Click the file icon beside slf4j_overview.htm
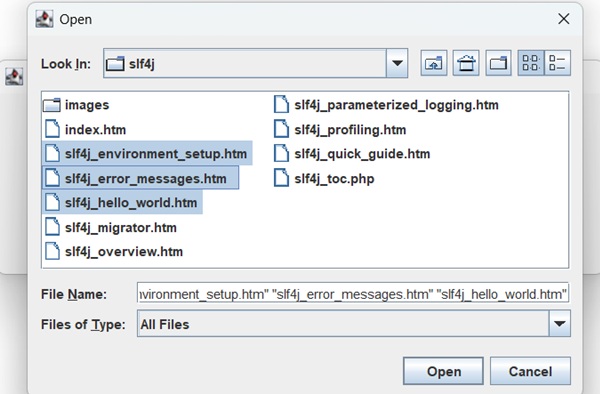600x394 pixels. click(x=52, y=251)
